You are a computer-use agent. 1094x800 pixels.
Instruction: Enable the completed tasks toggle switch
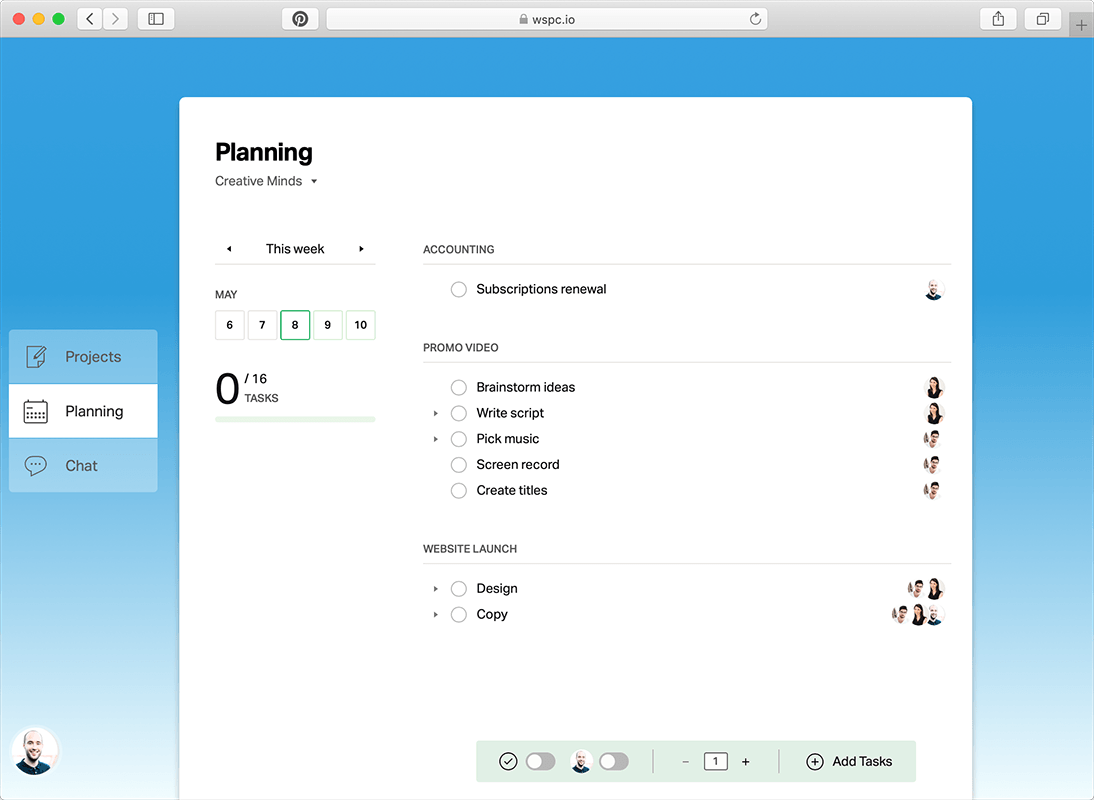[540, 762]
